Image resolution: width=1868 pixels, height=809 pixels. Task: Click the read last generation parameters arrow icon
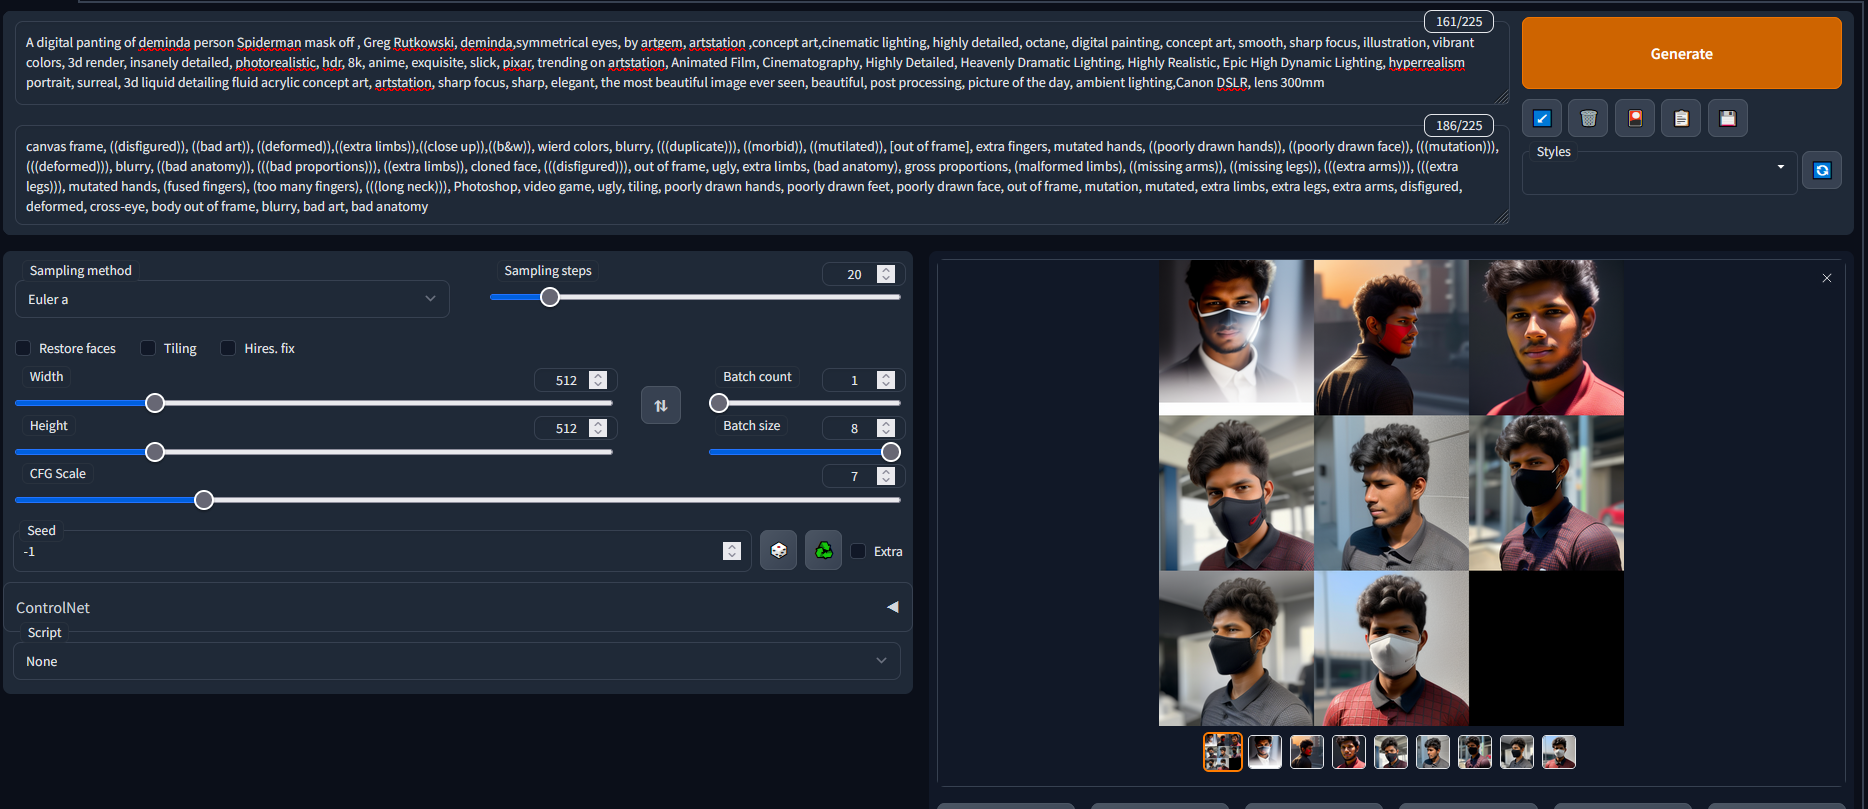(x=1542, y=118)
